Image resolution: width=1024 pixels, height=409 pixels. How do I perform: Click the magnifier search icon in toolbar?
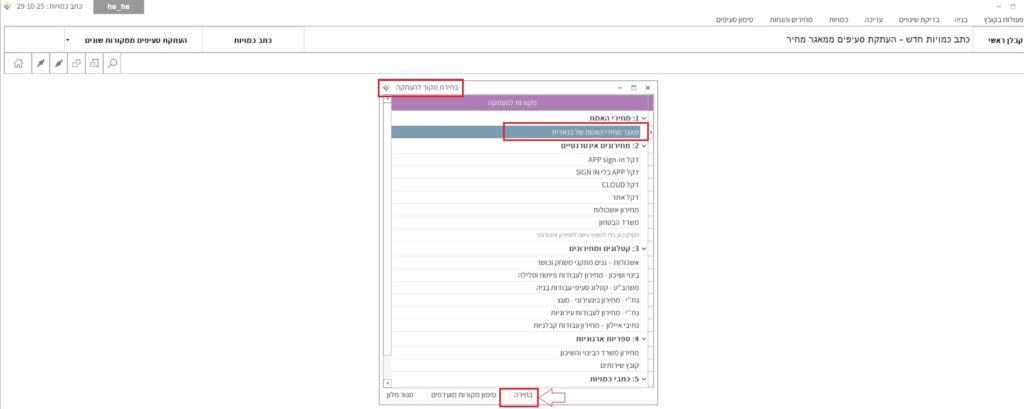(112, 63)
